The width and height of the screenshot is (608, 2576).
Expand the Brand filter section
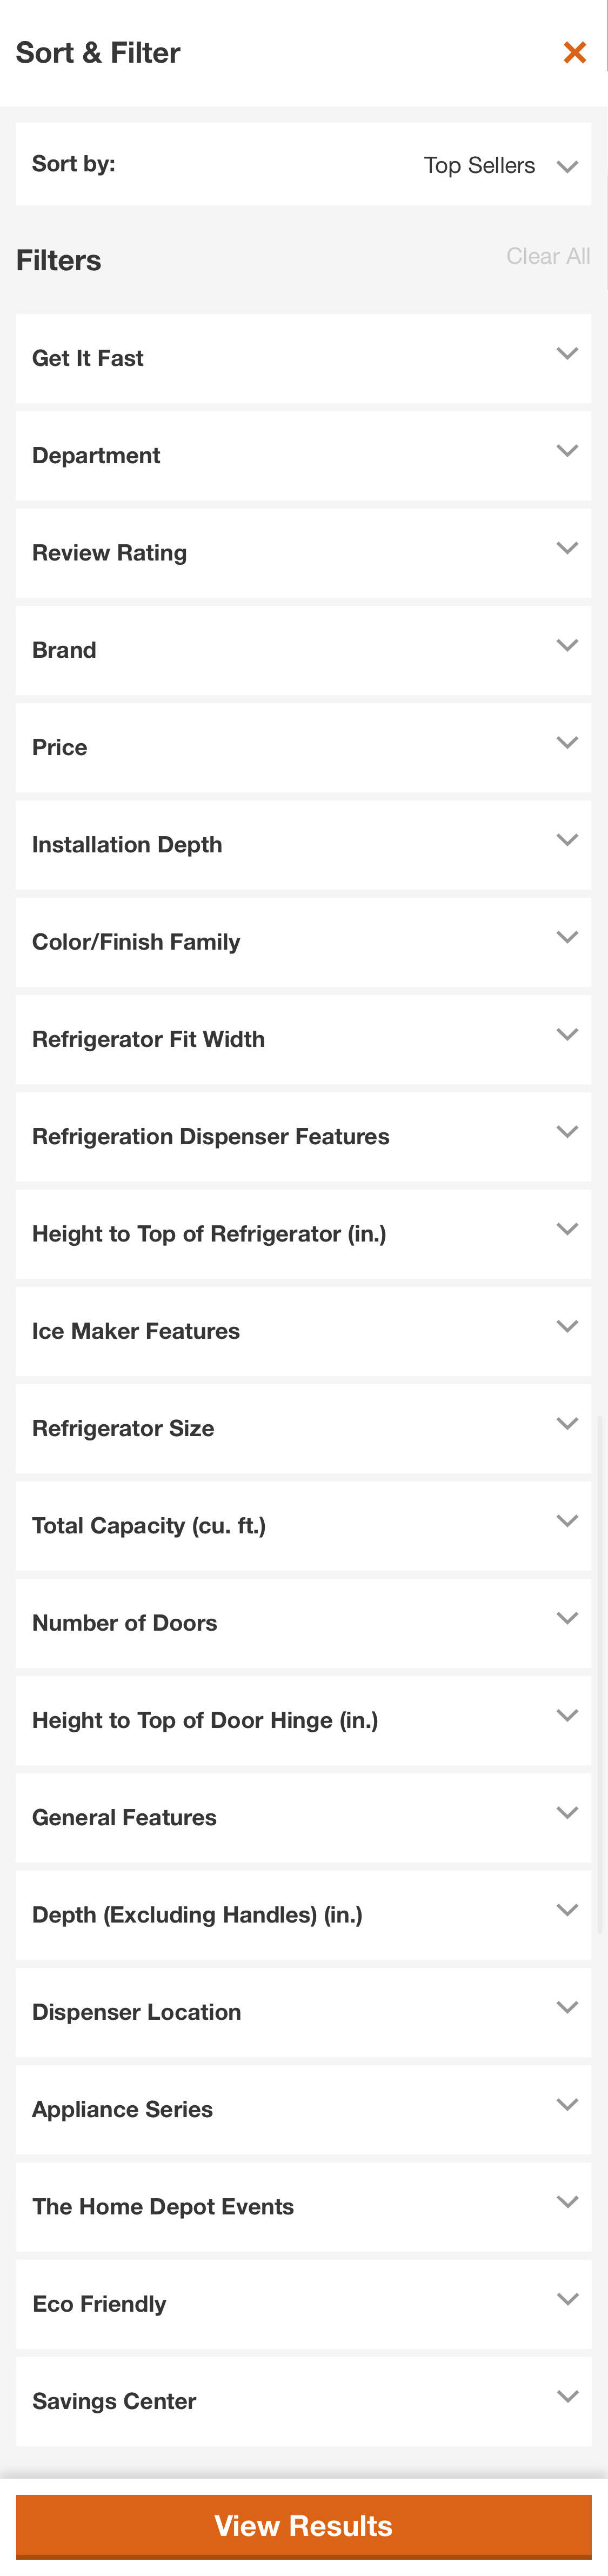click(304, 649)
